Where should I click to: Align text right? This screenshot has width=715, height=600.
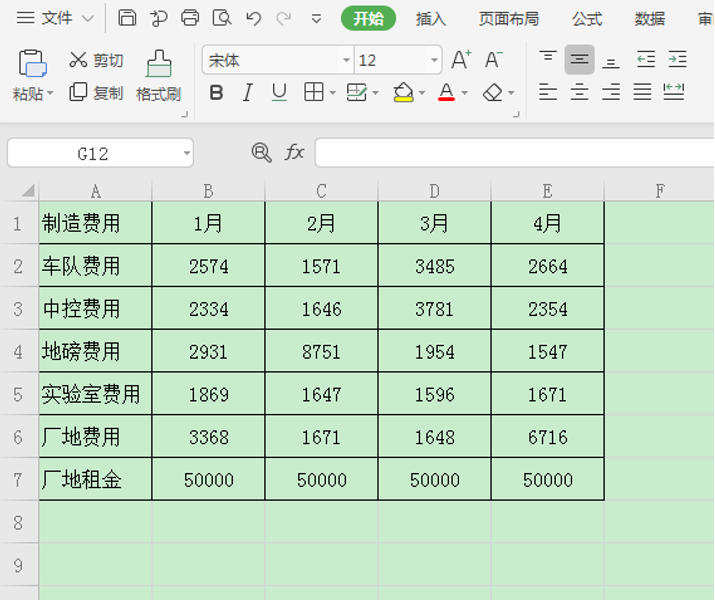click(x=611, y=92)
